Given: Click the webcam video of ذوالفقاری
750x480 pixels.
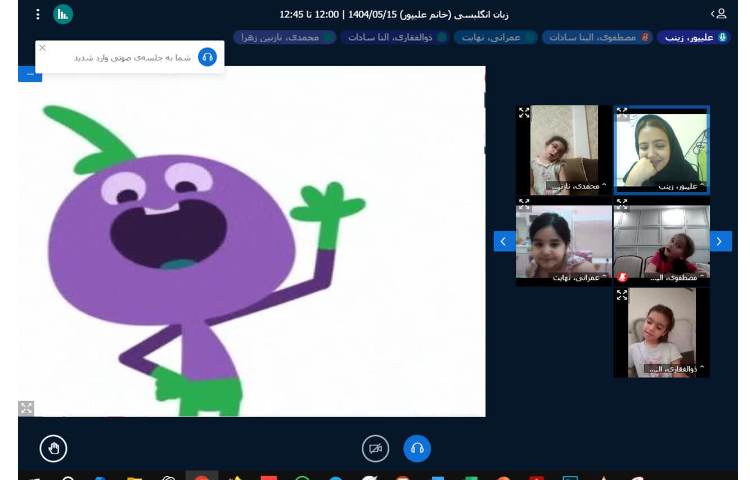Looking at the screenshot, I should (x=662, y=333).
